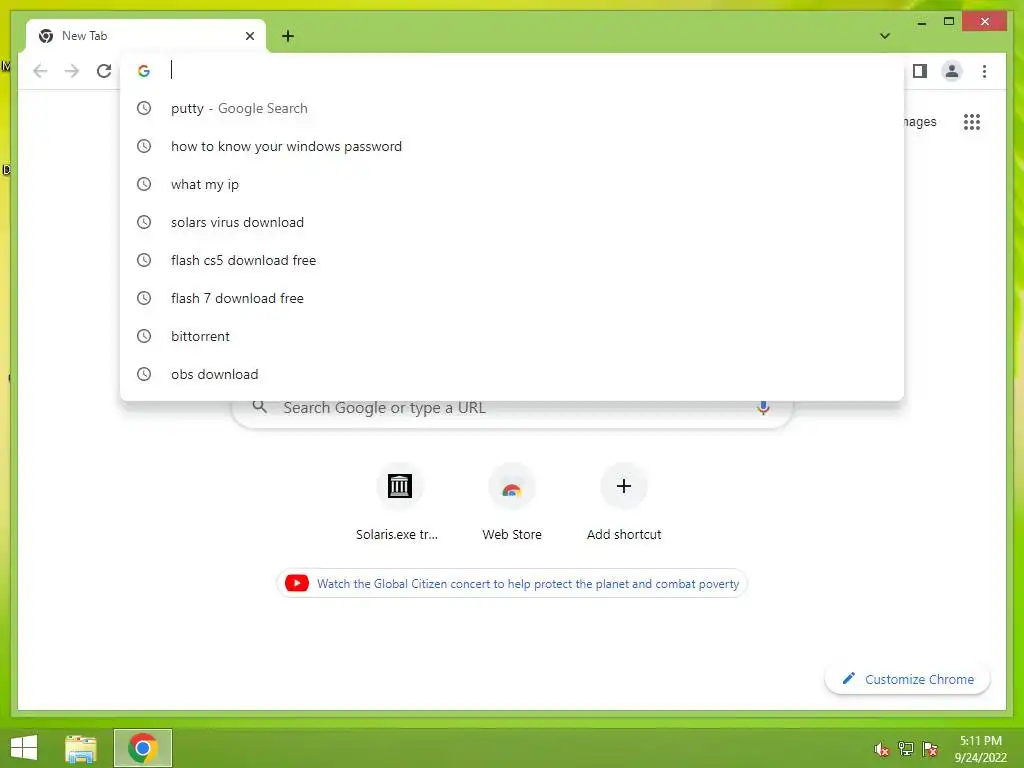Click the clock icon beside 'putty'
This screenshot has height=768, width=1024.
(x=144, y=108)
